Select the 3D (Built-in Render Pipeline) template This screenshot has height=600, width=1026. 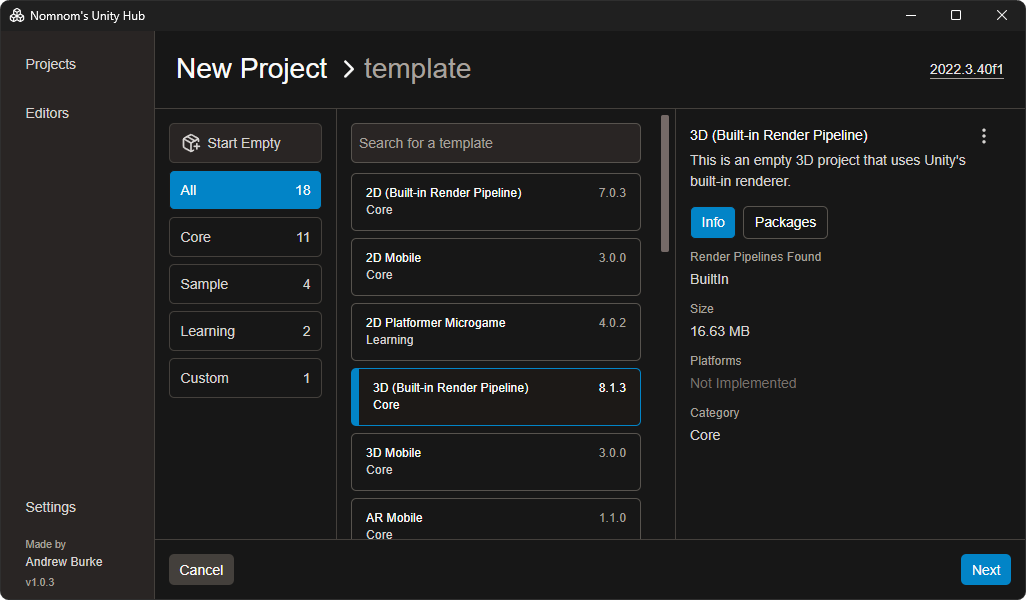click(x=496, y=397)
